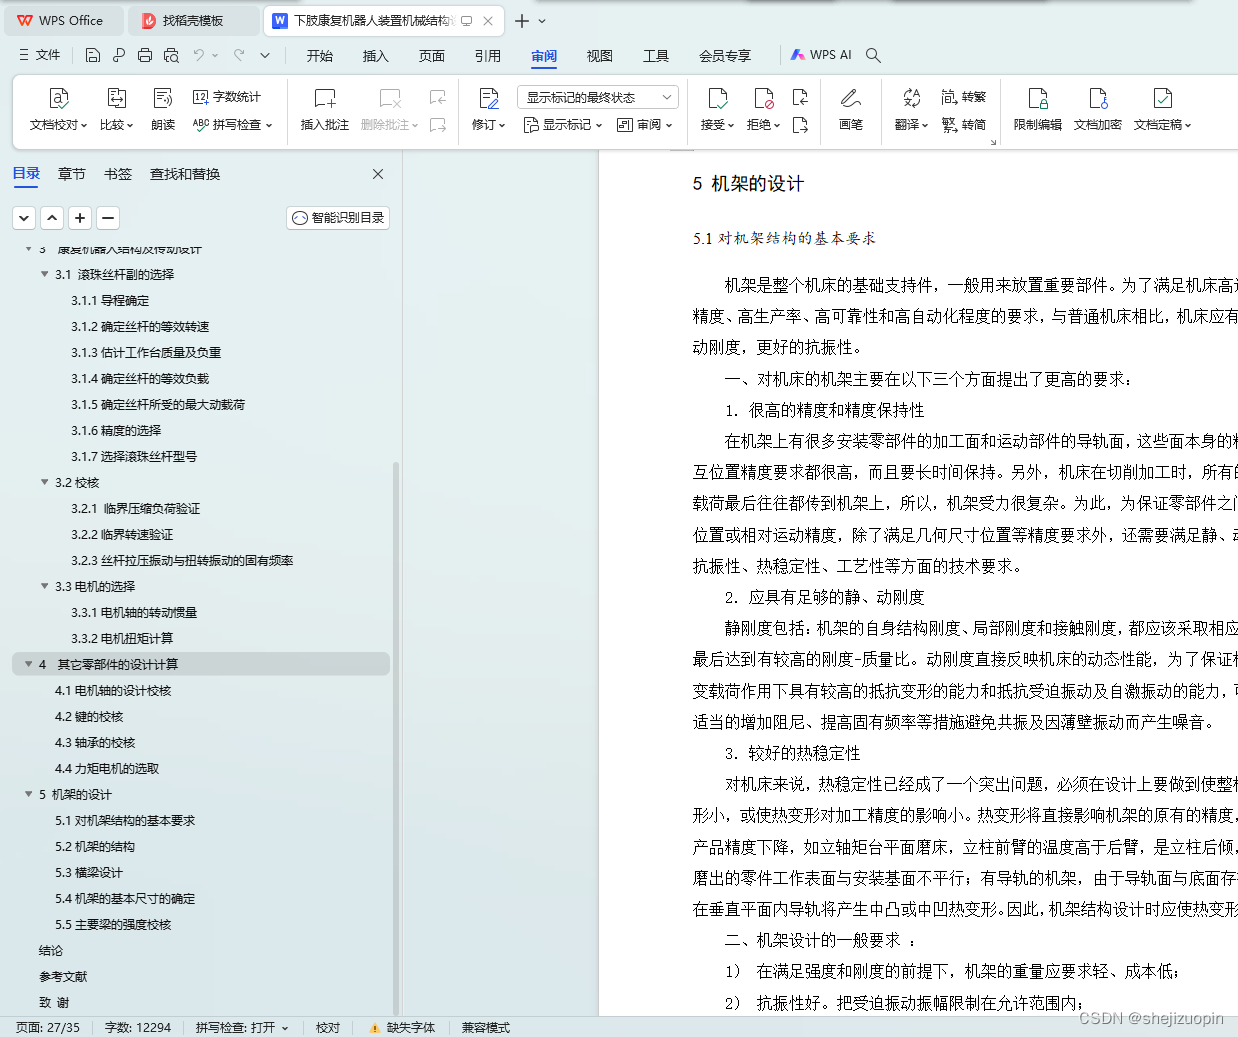Image resolution: width=1238 pixels, height=1037 pixels.
Task: Click 字数: 12294 in status bar
Action: click(138, 1027)
